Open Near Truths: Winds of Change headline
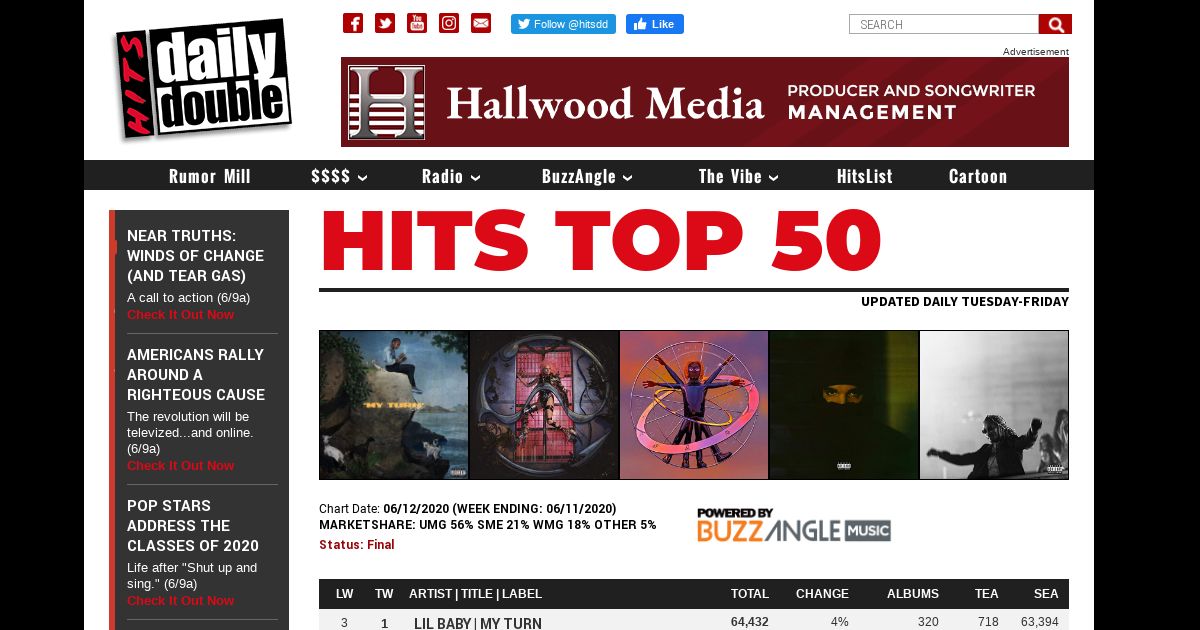The width and height of the screenshot is (1200, 630). 196,256
